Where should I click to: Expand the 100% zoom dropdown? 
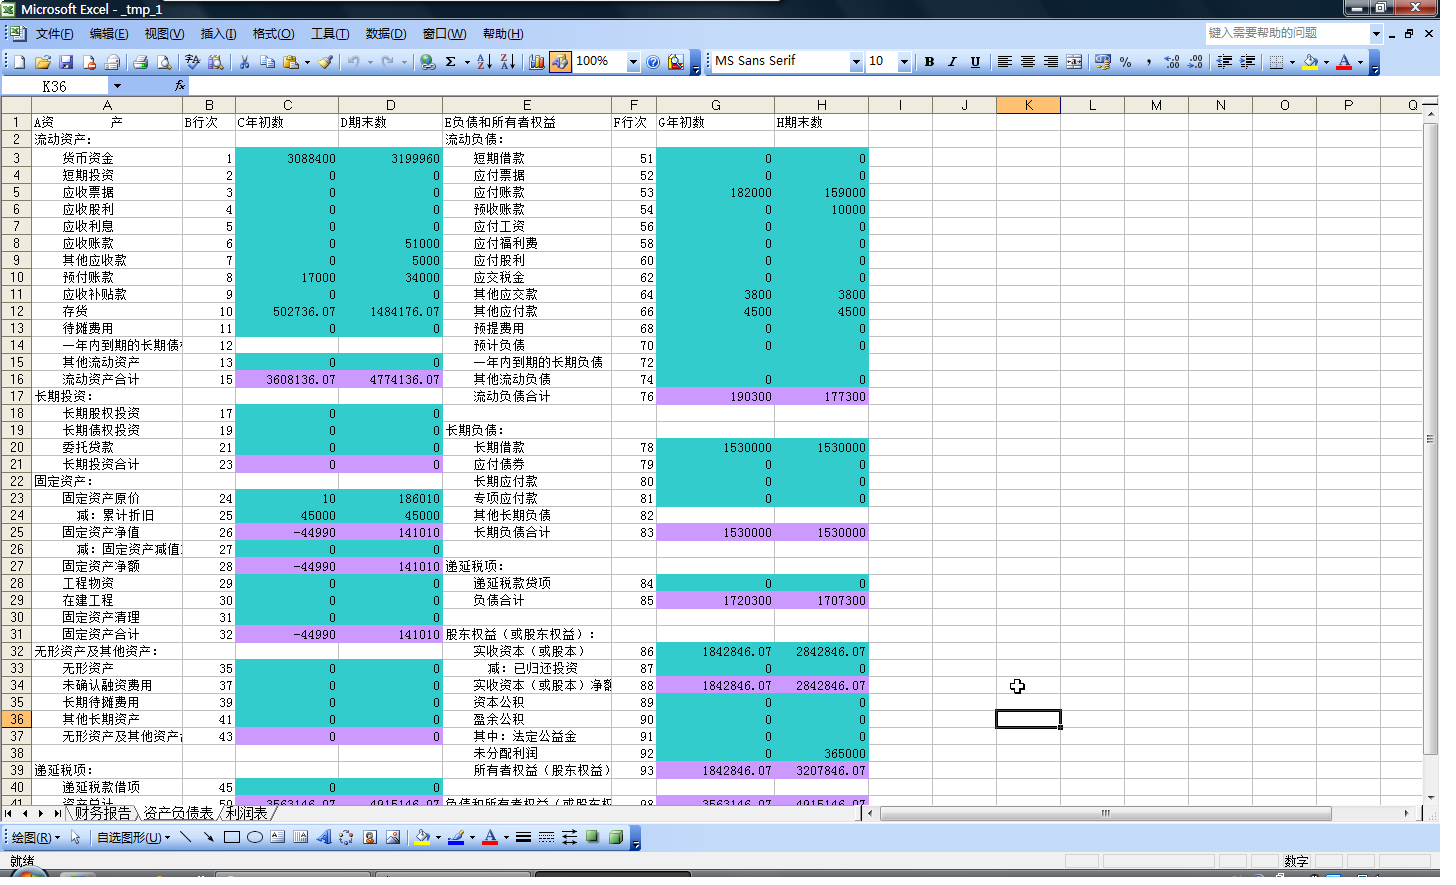tap(633, 62)
